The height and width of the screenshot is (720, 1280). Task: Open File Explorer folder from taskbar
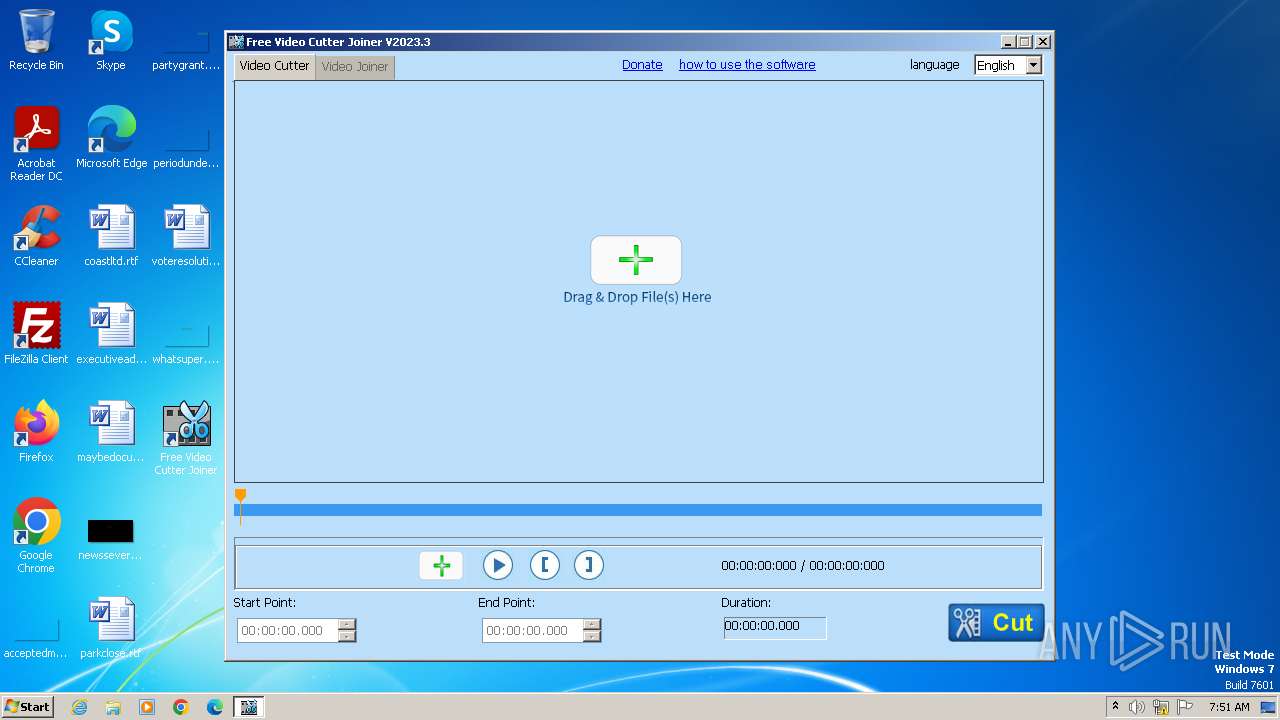coord(113,707)
